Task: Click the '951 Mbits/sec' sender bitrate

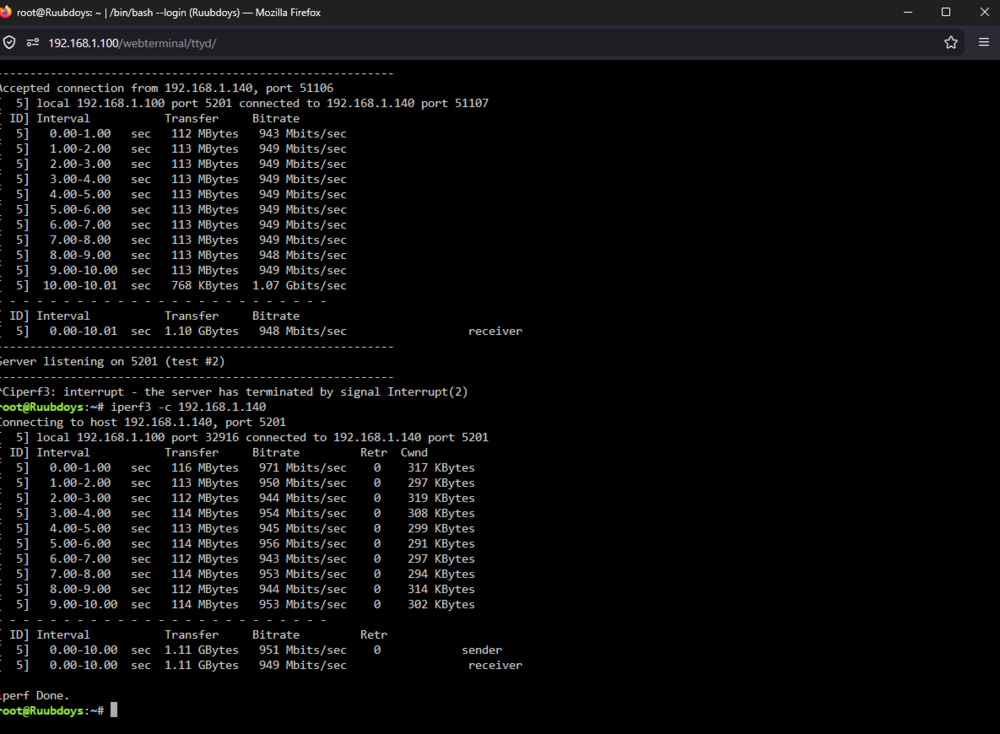Action: click(x=303, y=650)
